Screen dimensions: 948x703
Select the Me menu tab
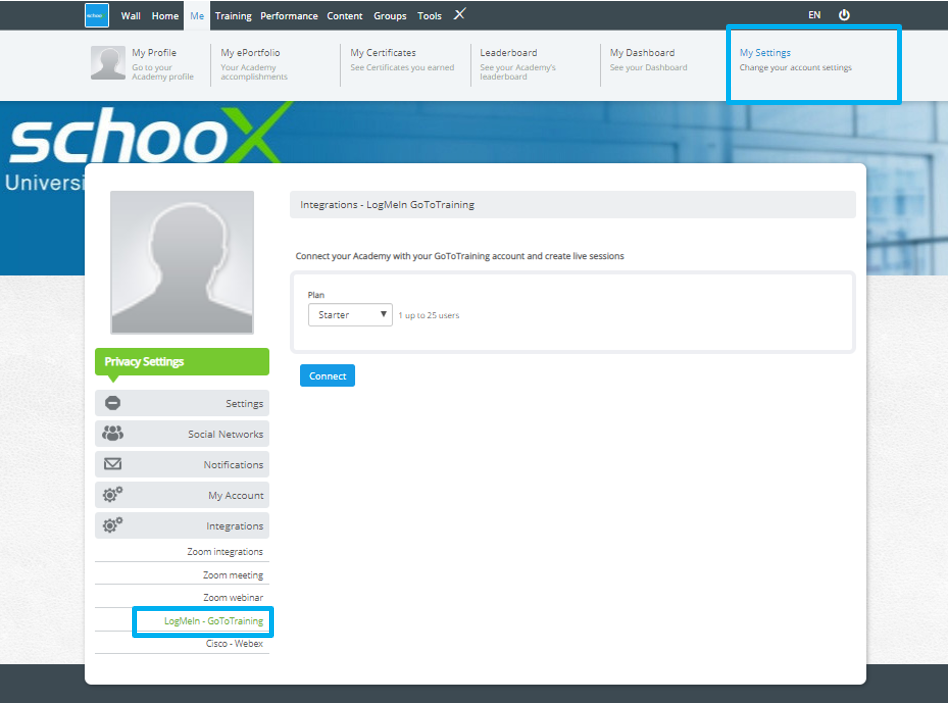pyautogui.click(x=197, y=16)
